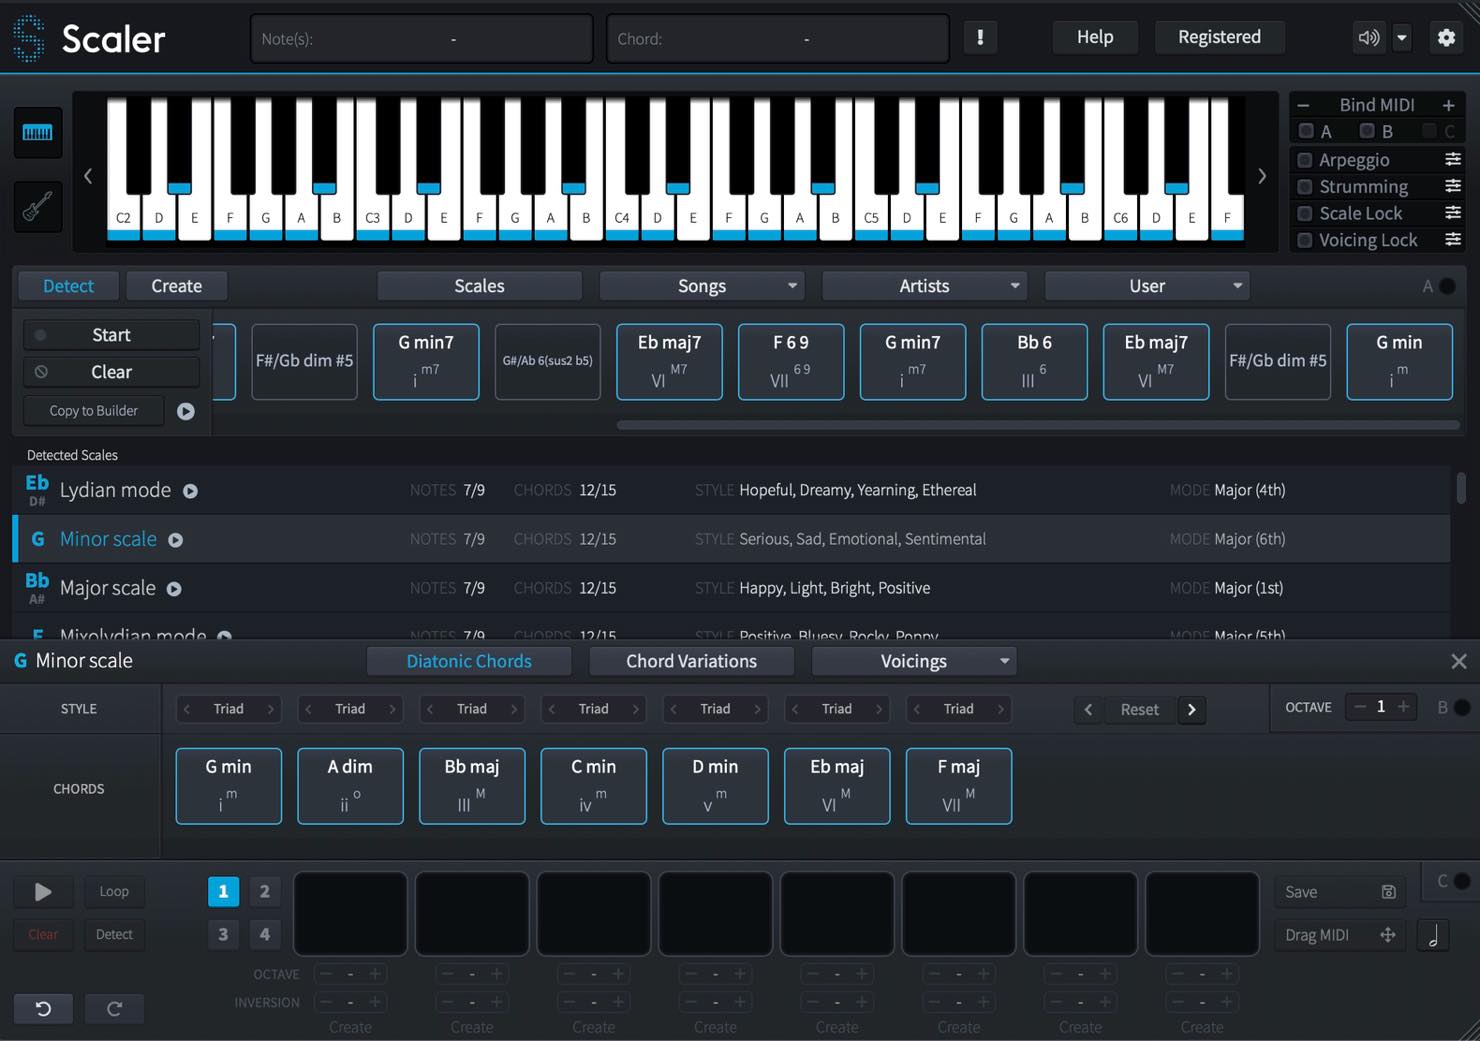Click the undo arrow icon
The width and height of the screenshot is (1480, 1041).
tap(43, 1008)
